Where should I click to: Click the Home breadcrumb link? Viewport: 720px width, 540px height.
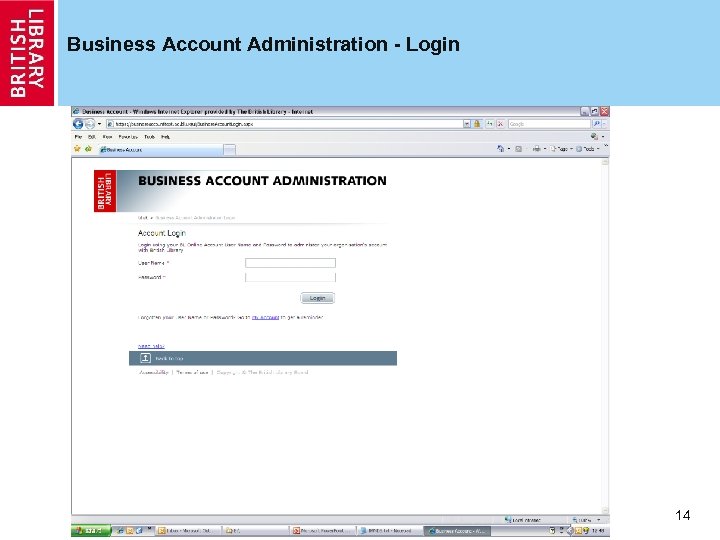143,218
